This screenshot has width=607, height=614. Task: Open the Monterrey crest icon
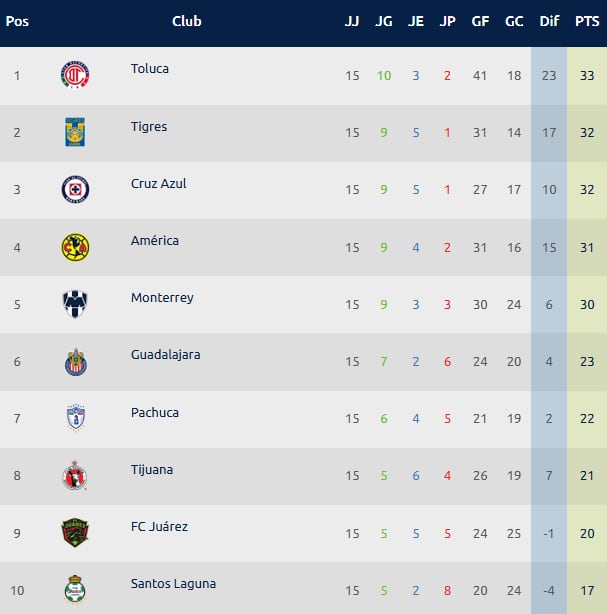point(75,304)
